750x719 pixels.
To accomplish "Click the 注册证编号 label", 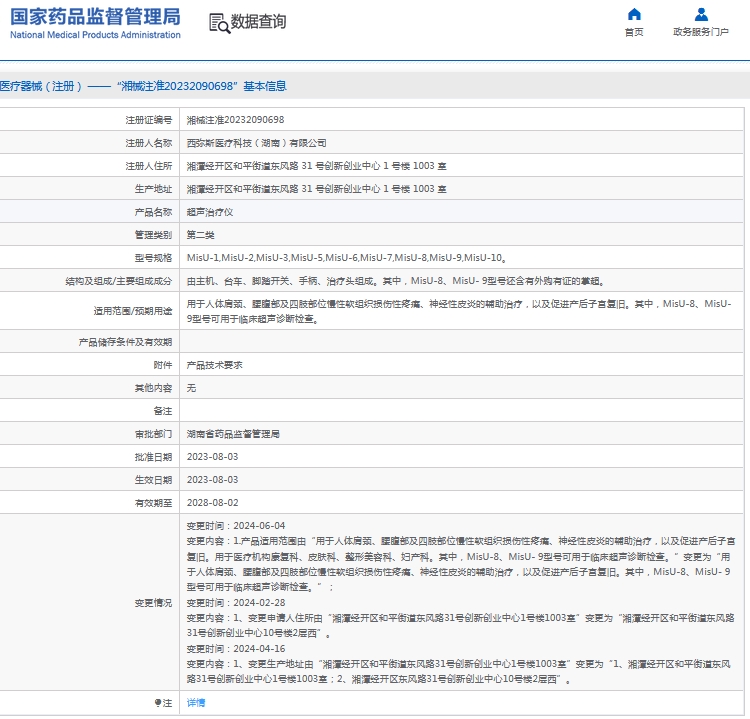I will pos(148,120).
